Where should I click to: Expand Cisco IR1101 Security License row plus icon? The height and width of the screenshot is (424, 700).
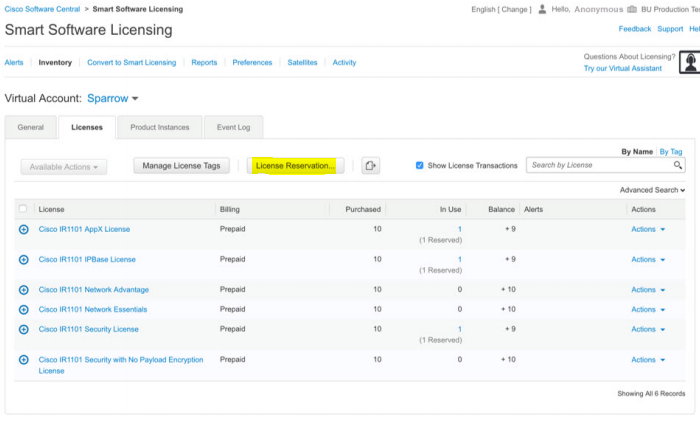pyautogui.click(x=24, y=329)
